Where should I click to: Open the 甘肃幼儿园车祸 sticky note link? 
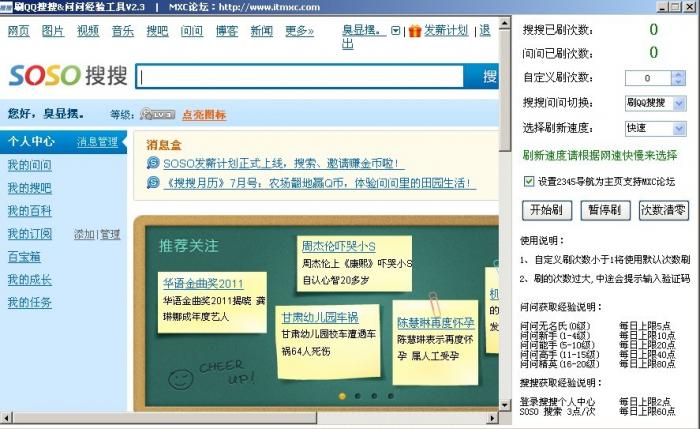[x=320, y=317]
